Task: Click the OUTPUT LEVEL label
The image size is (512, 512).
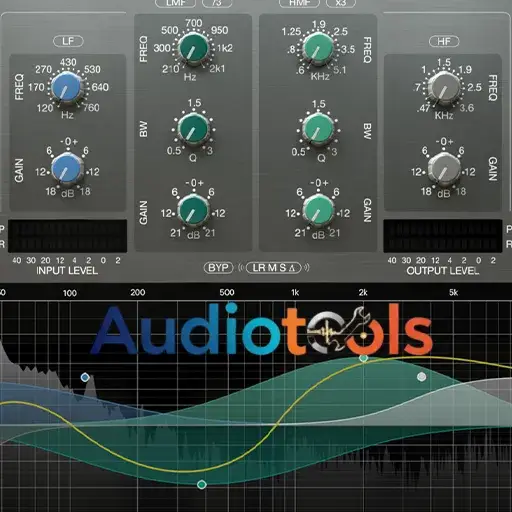Action: point(443,271)
